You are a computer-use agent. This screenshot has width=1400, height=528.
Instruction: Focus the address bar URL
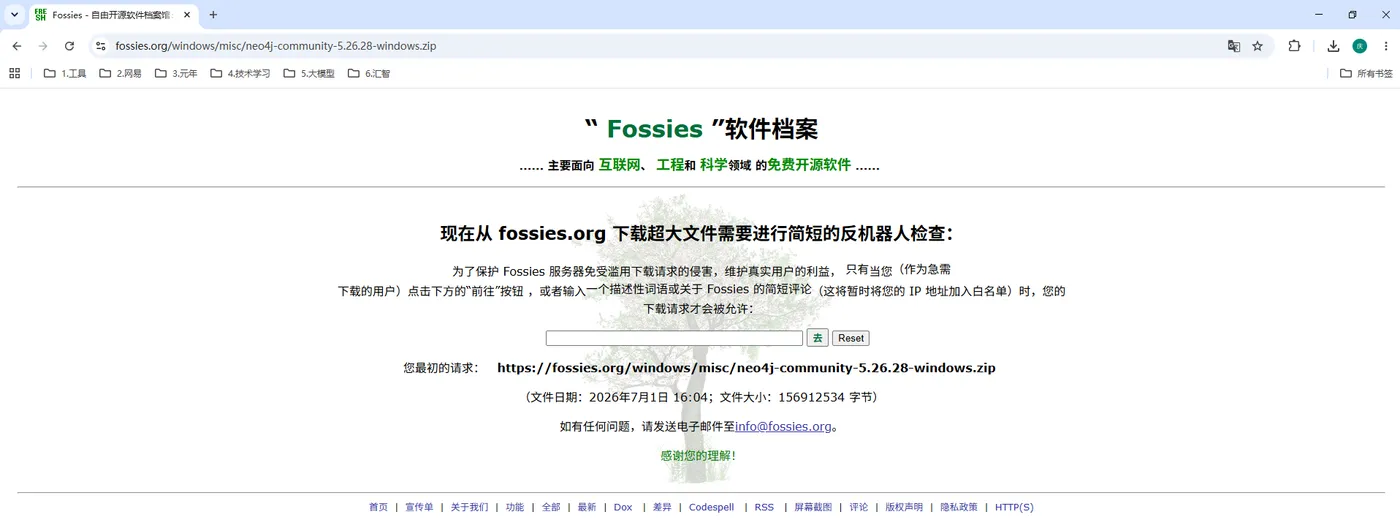[275, 46]
